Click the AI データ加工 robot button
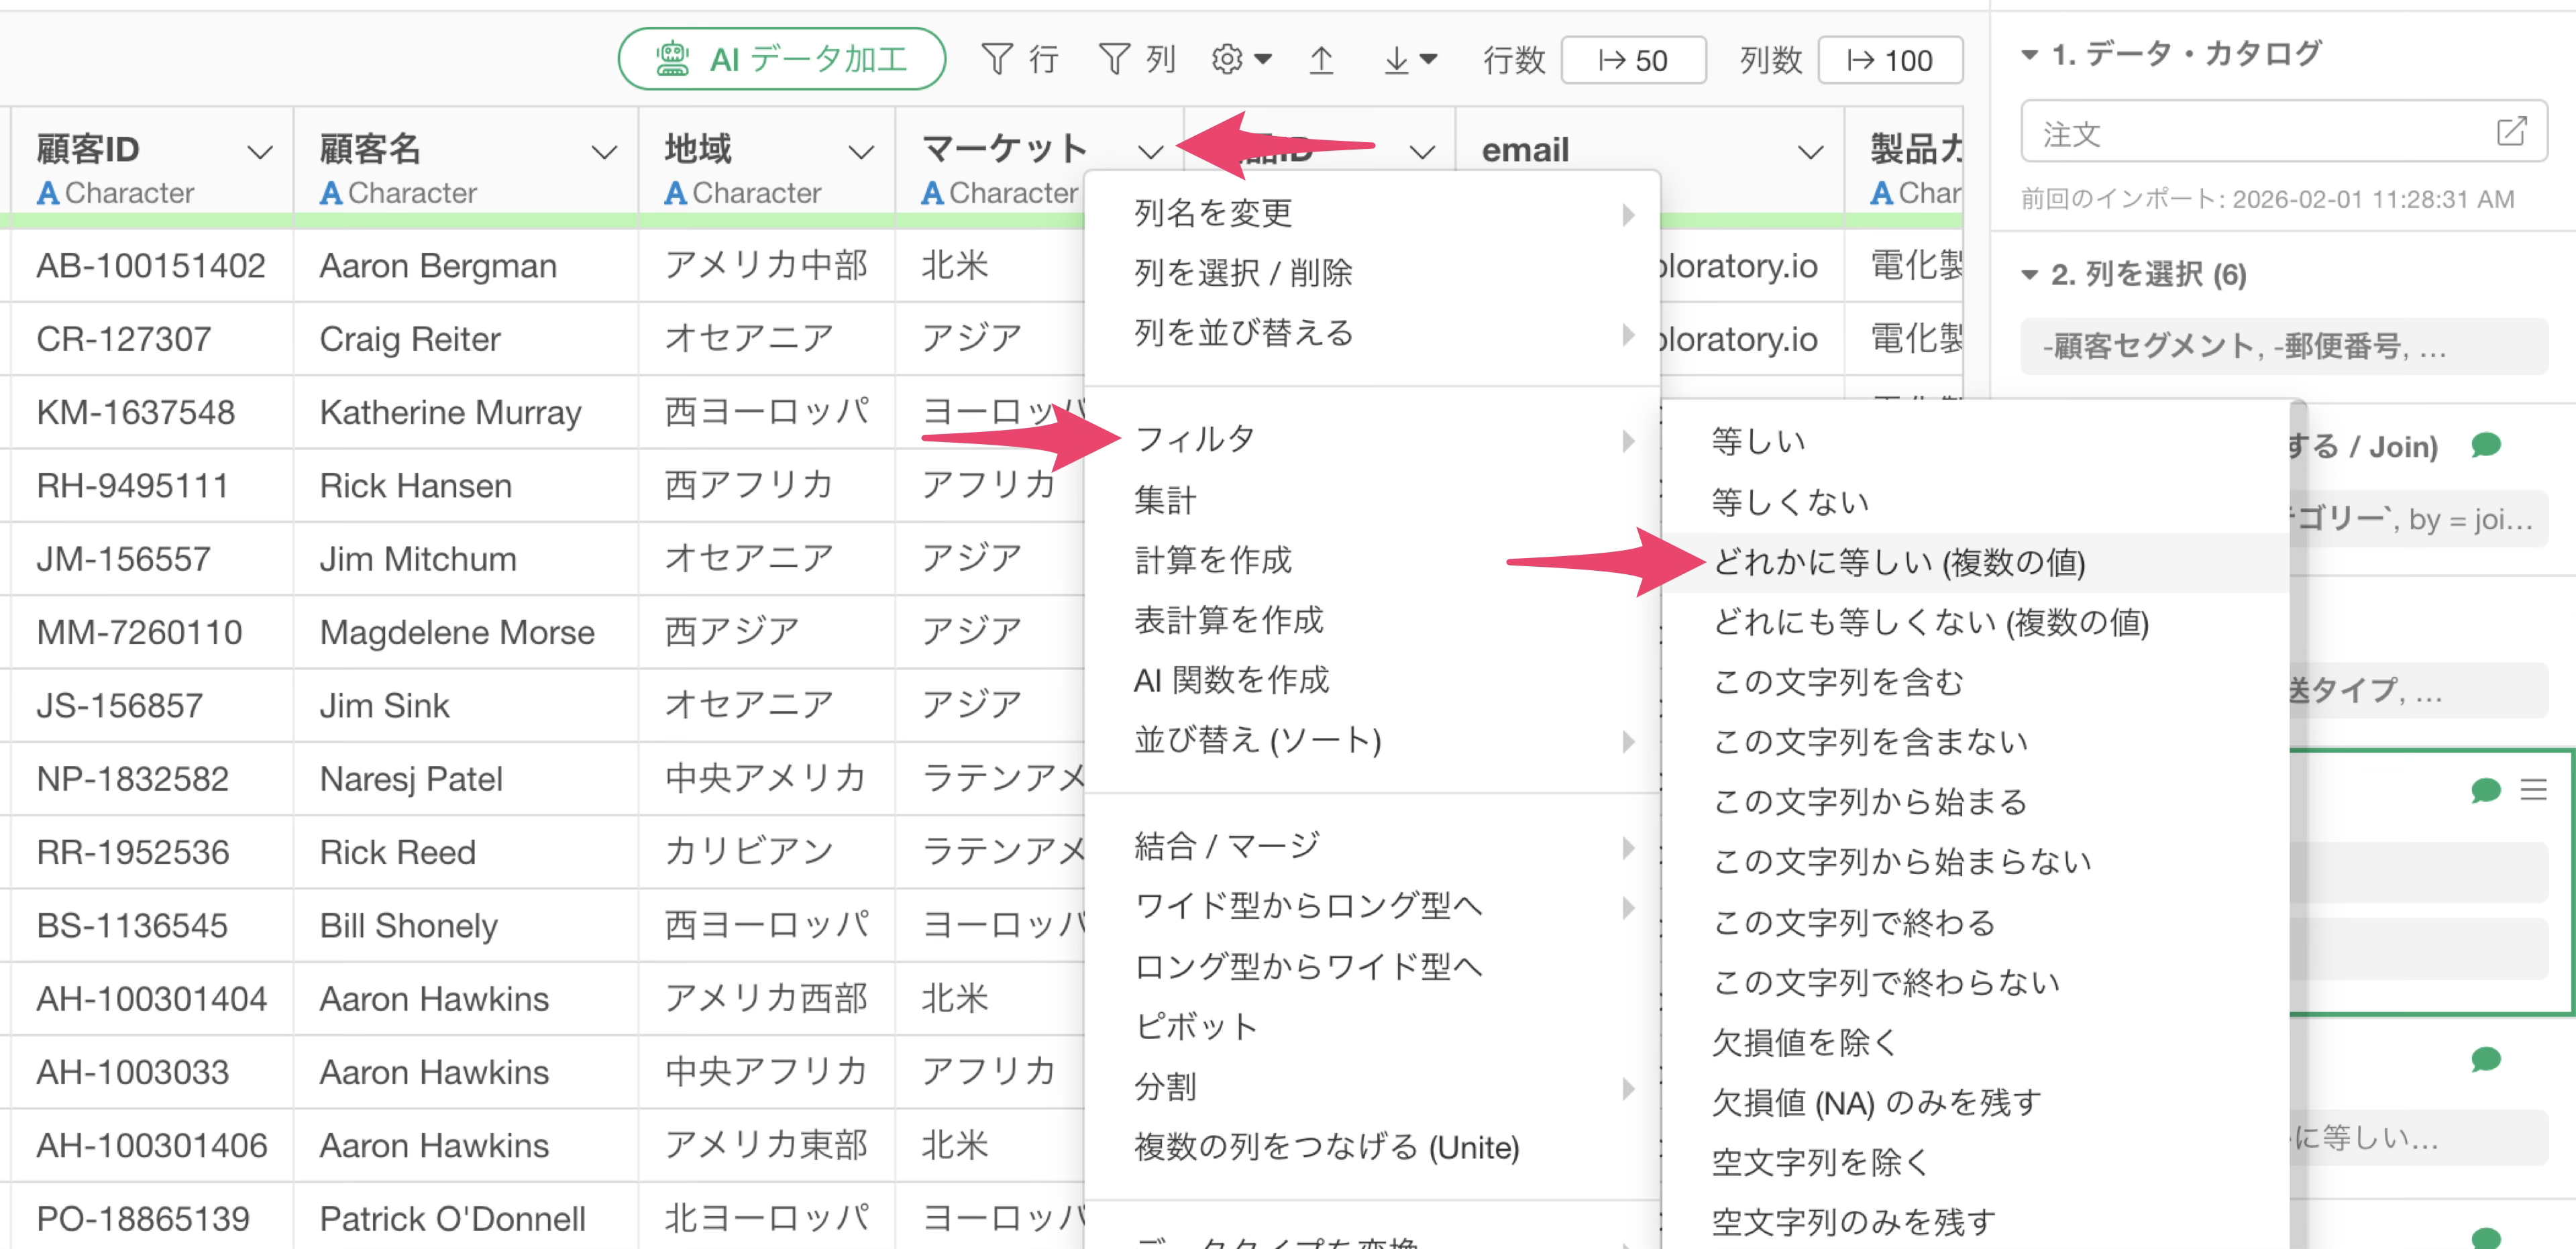Image resolution: width=2576 pixels, height=1249 pixels. point(781,59)
